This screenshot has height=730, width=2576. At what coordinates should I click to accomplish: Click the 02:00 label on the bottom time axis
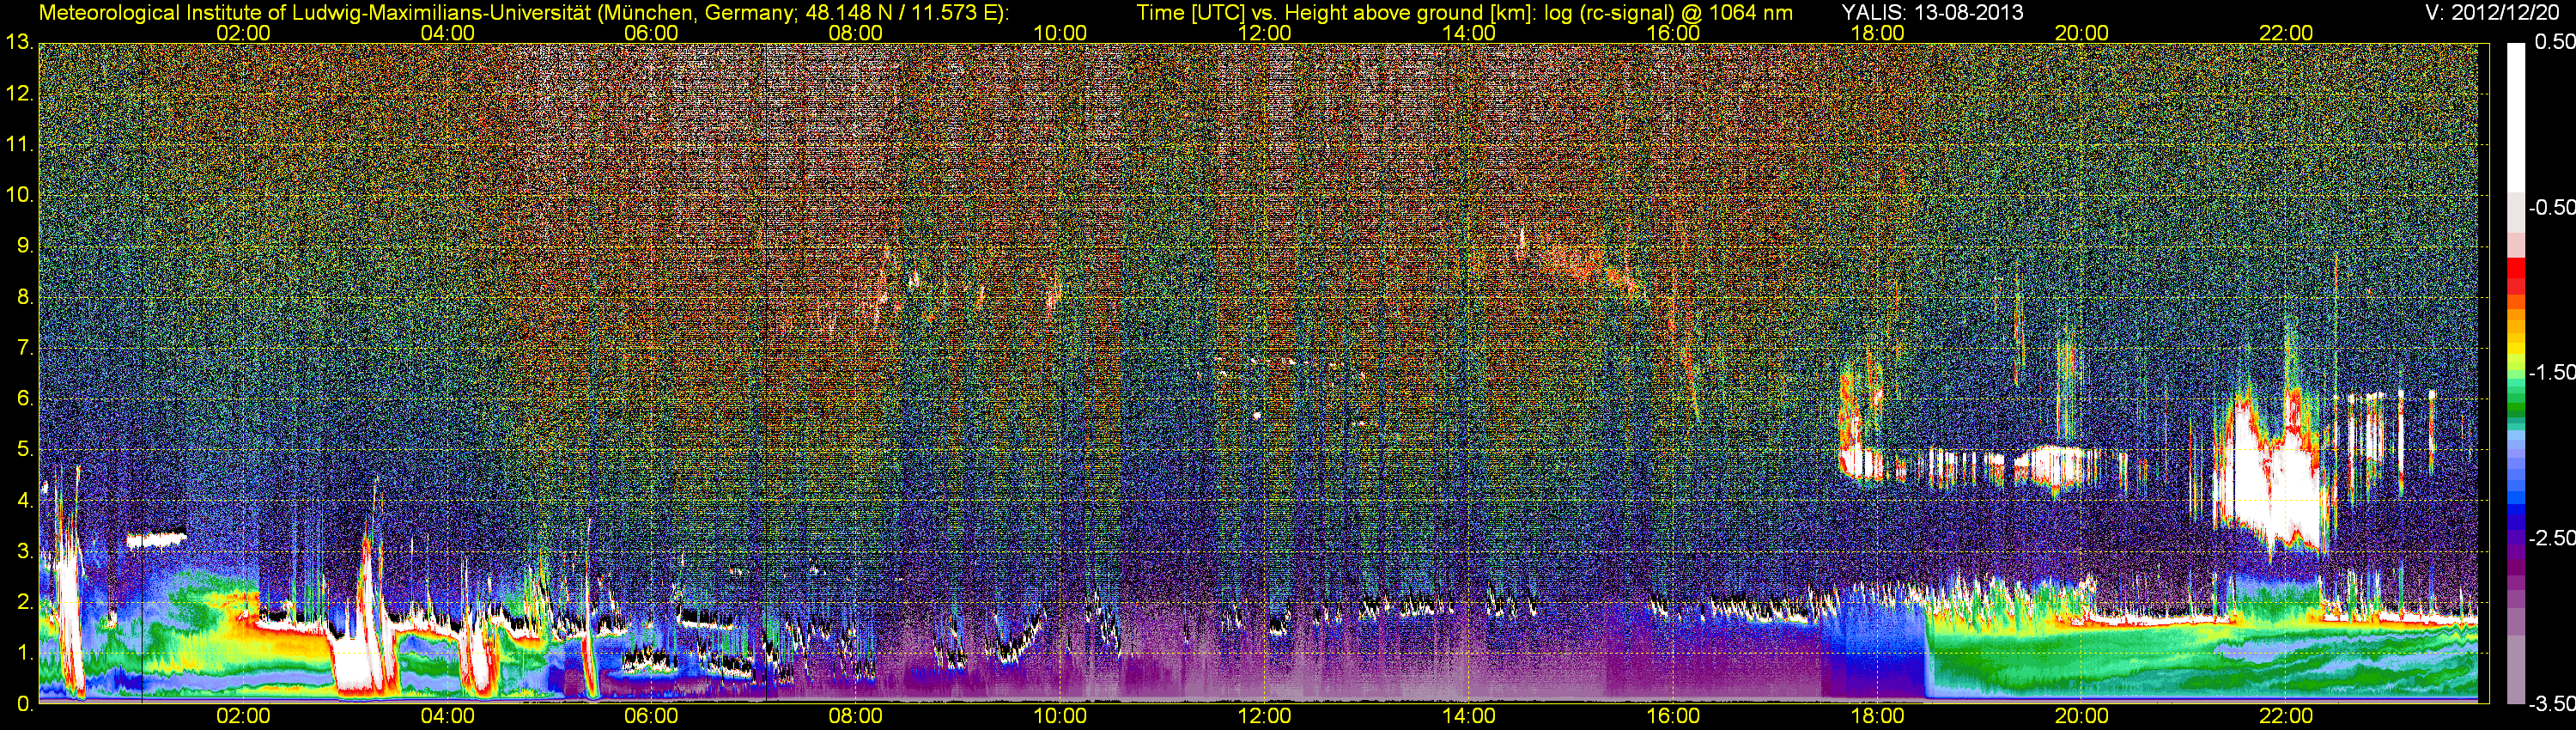pos(243,716)
